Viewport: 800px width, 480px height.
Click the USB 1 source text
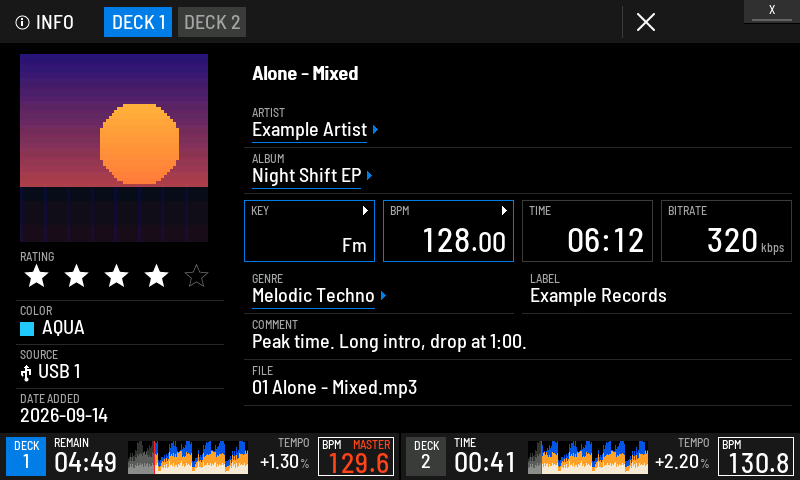click(x=59, y=372)
